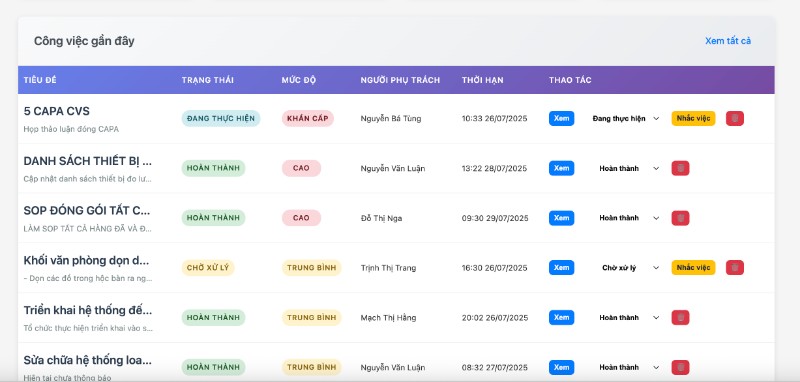The height and width of the screenshot is (382, 800).
Task: View the SOP ĐÓNG GÓI task
Action: (x=561, y=218)
